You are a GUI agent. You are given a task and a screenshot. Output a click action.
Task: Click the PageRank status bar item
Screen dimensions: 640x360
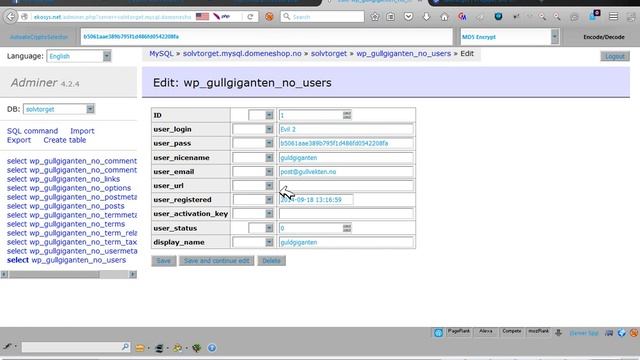coord(458,331)
